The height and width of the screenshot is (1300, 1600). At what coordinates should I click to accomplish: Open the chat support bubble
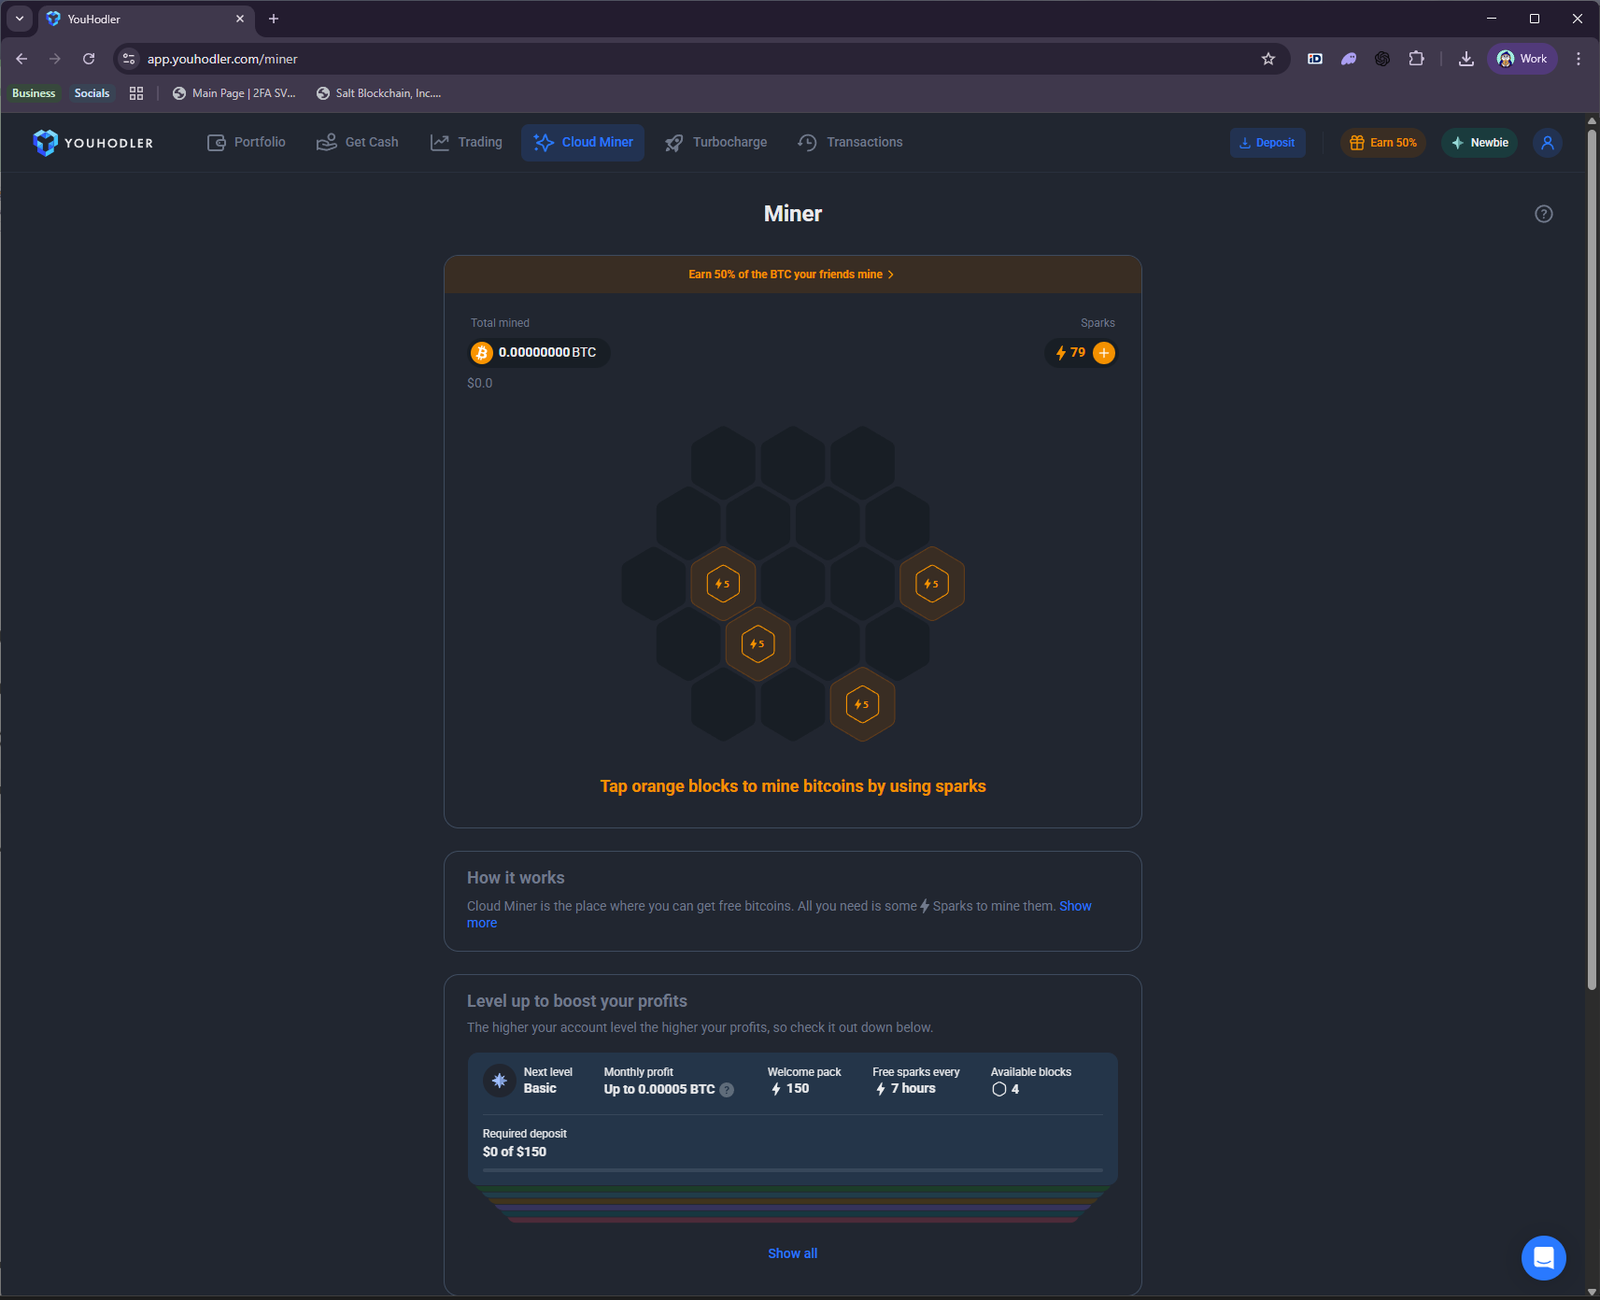pyautogui.click(x=1543, y=1257)
